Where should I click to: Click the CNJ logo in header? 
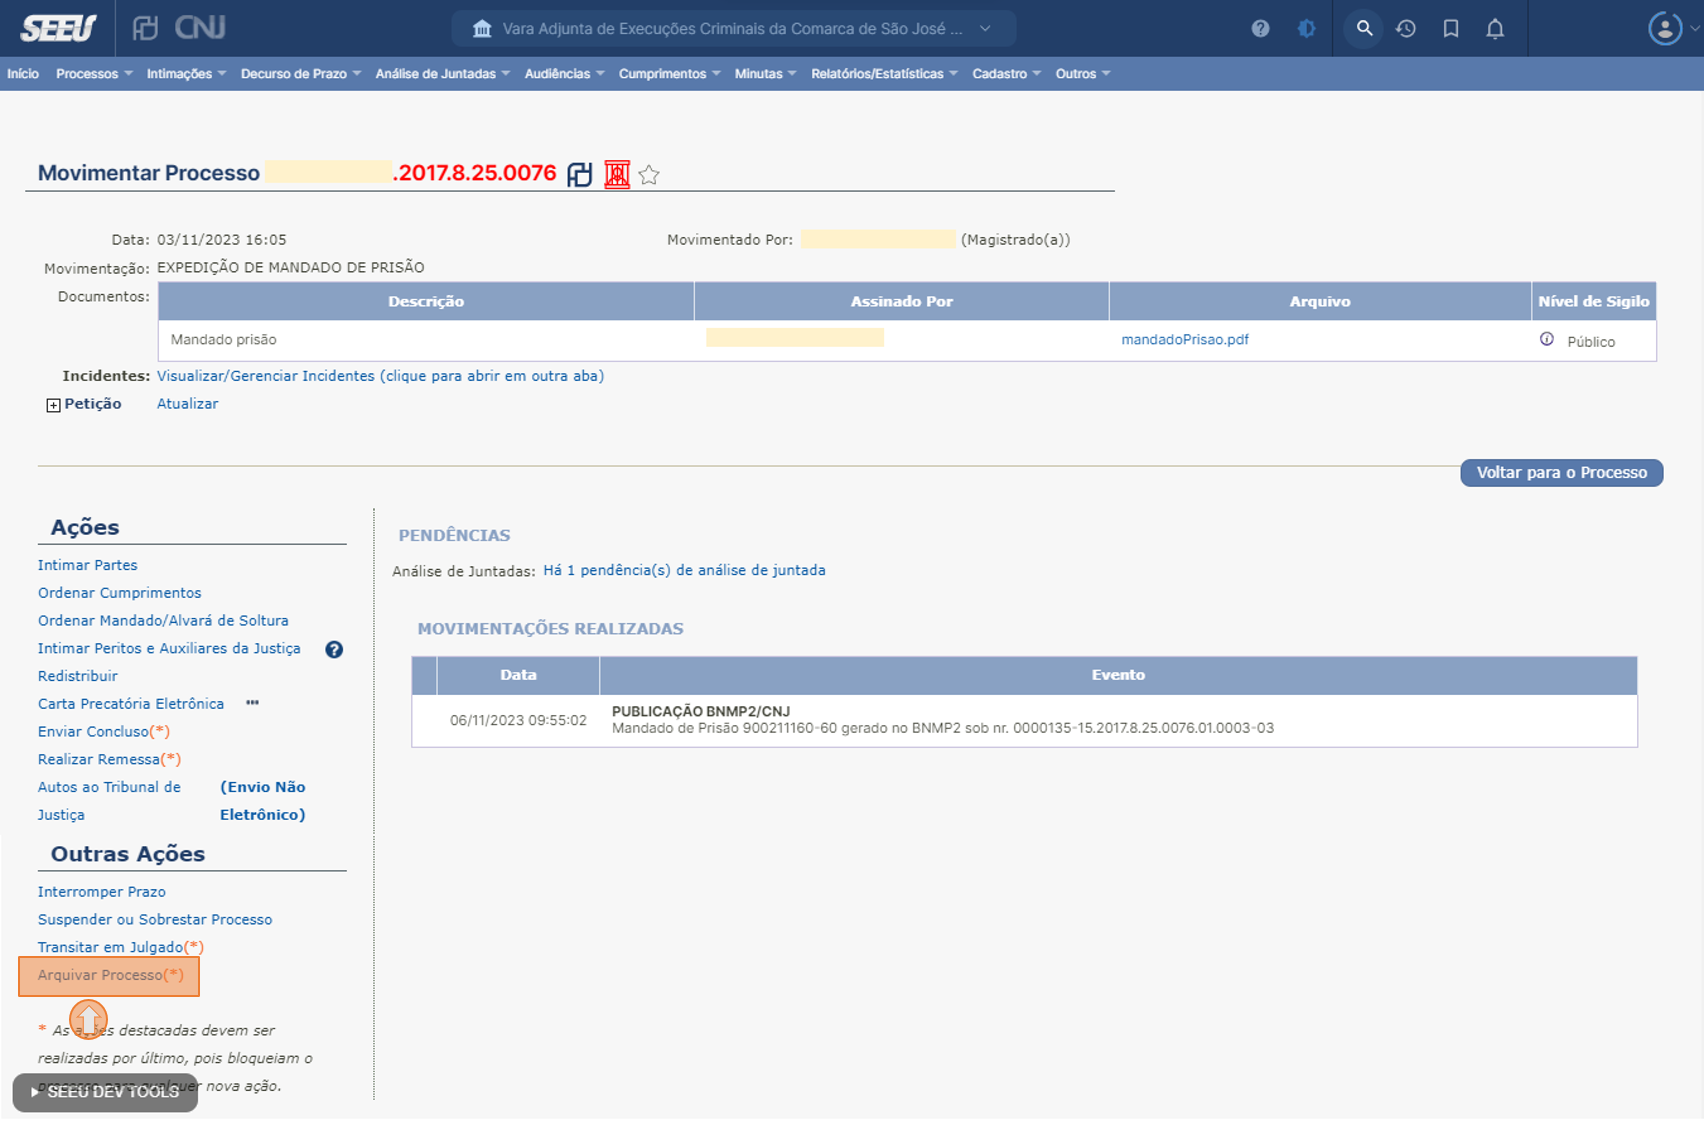[200, 27]
